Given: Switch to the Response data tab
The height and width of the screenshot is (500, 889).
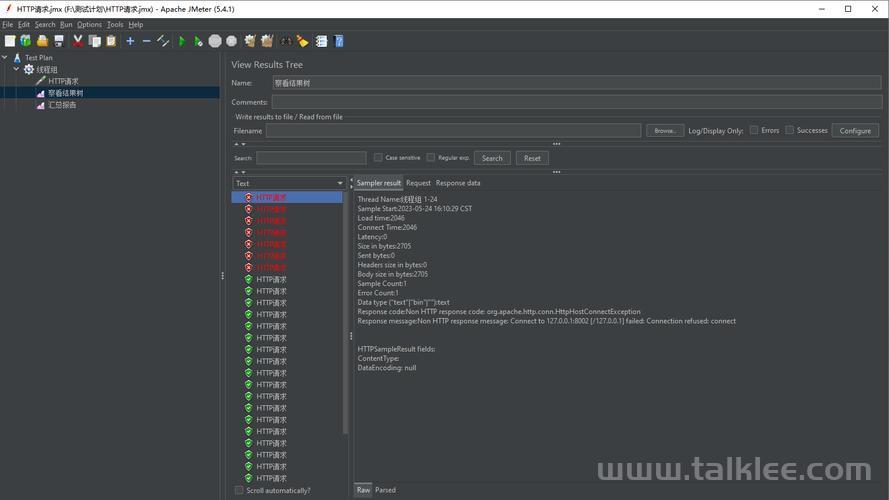Looking at the screenshot, I should 458,183.
